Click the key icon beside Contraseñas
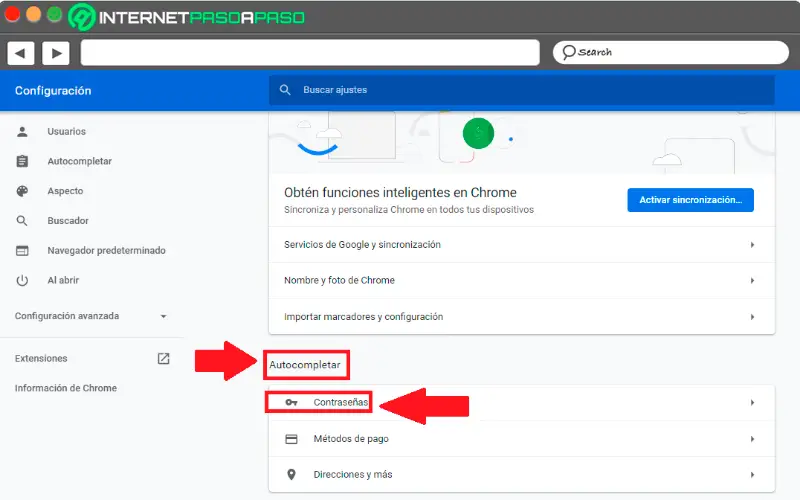The height and width of the screenshot is (500, 800). click(291, 403)
